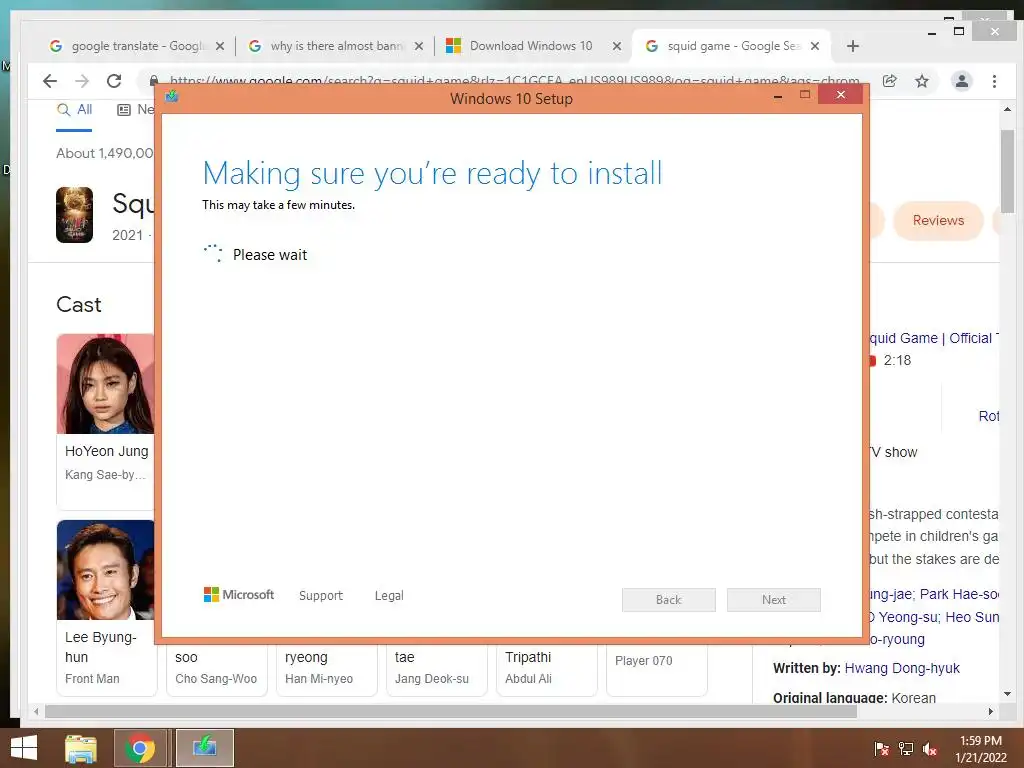The image size is (1024, 768).
Task: Click the page scroll-up arrow
Action: pos(1007,109)
